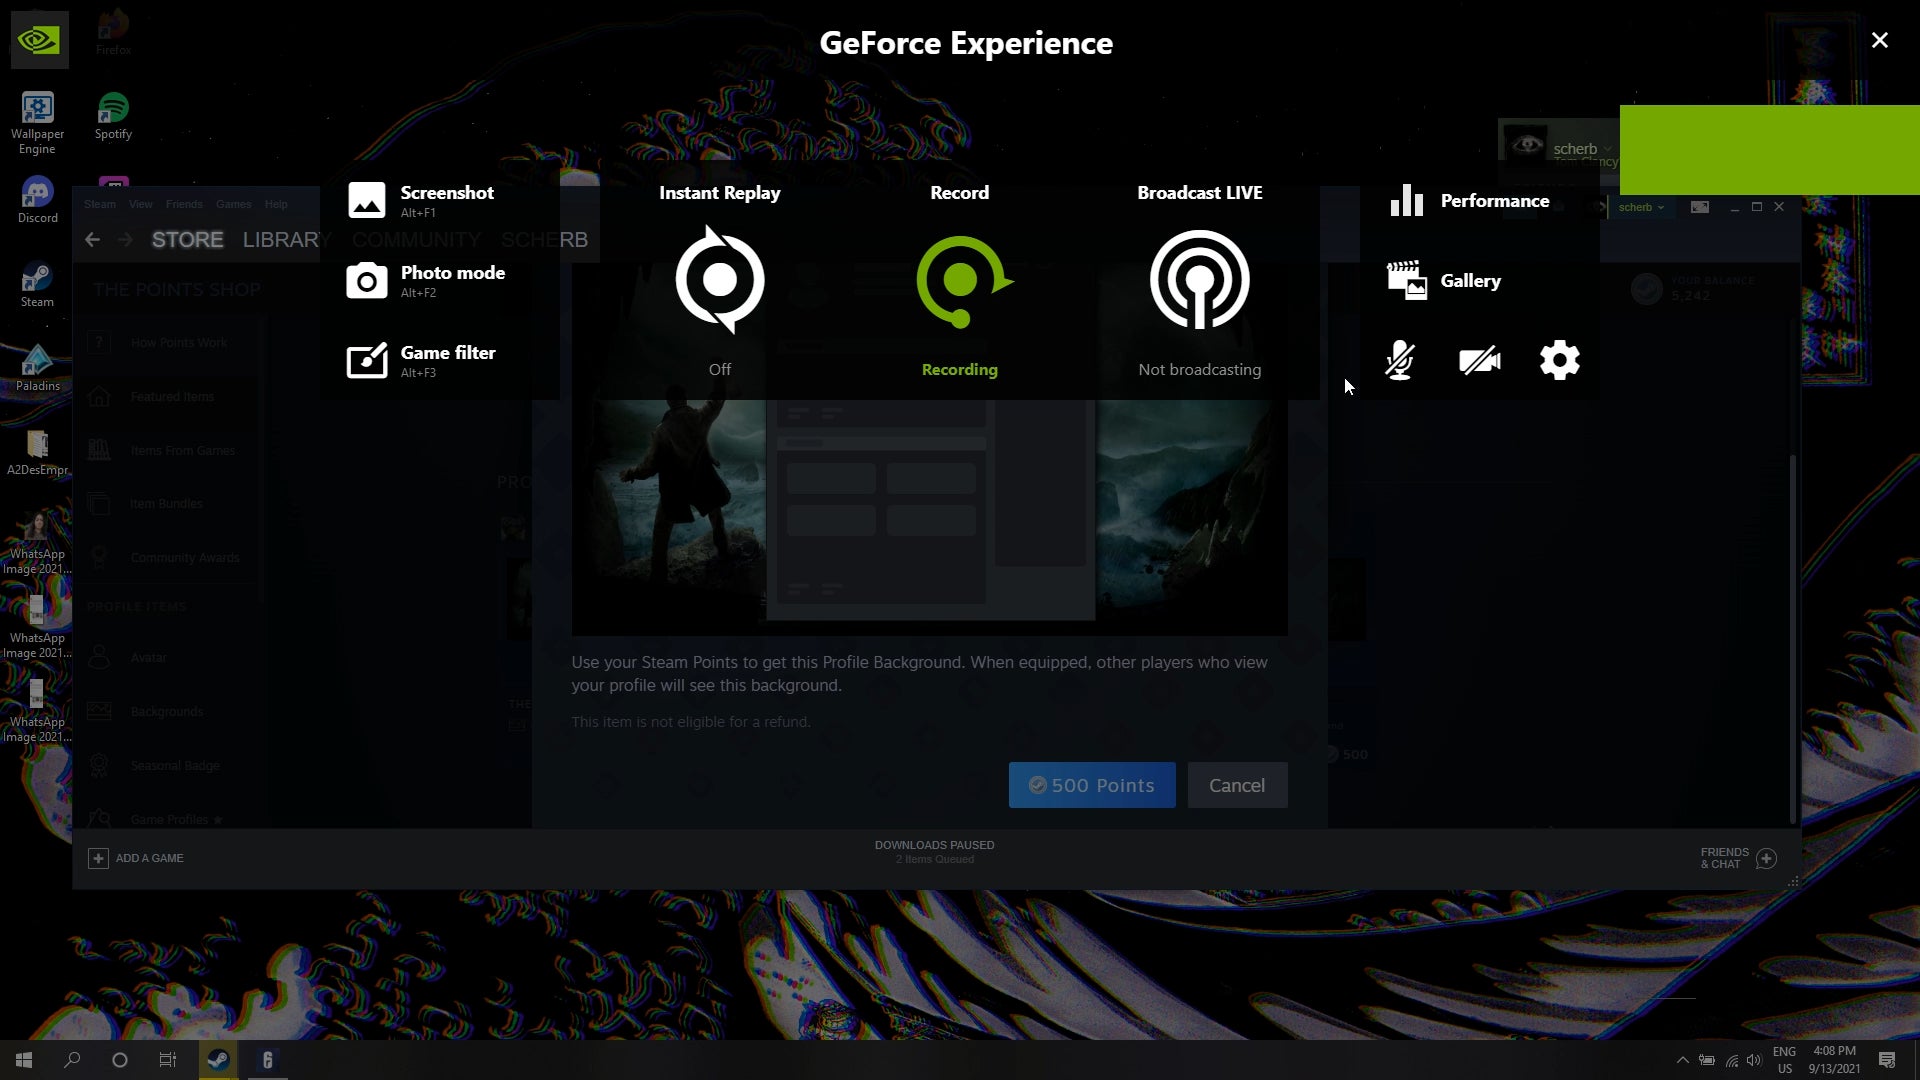The width and height of the screenshot is (1920, 1080).
Task: Open Cortana on the taskbar
Action: [120, 1060]
